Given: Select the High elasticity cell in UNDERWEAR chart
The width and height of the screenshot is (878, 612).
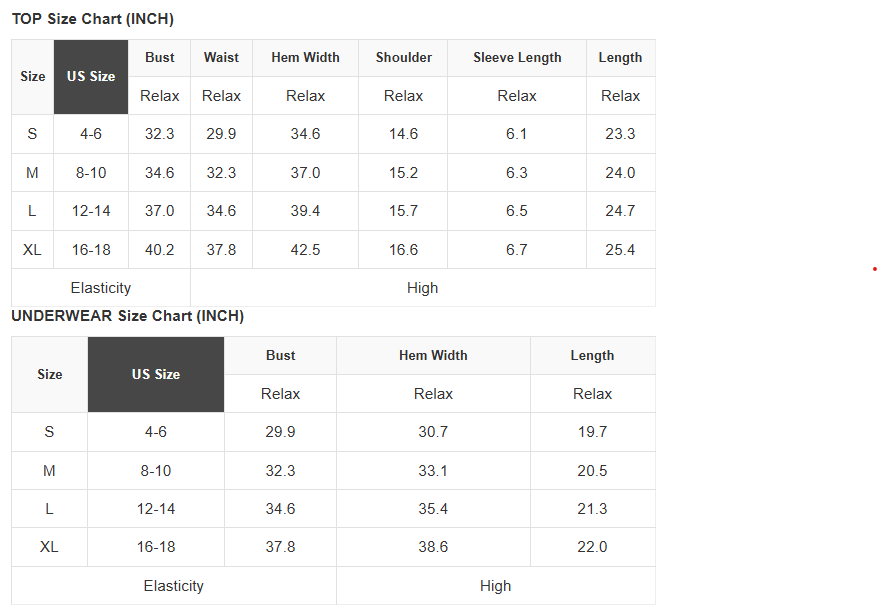Looking at the screenshot, I should tap(495, 586).
